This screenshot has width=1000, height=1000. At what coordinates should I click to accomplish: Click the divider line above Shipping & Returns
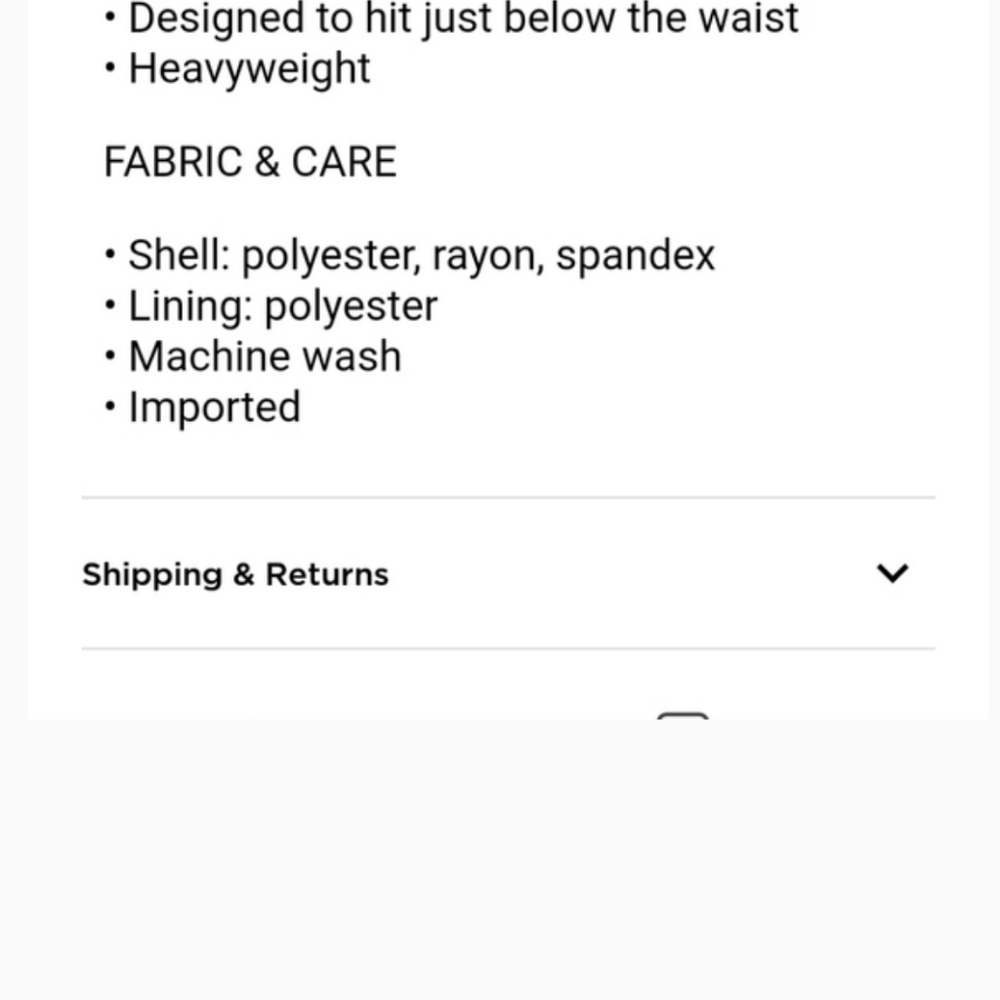click(508, 497)
